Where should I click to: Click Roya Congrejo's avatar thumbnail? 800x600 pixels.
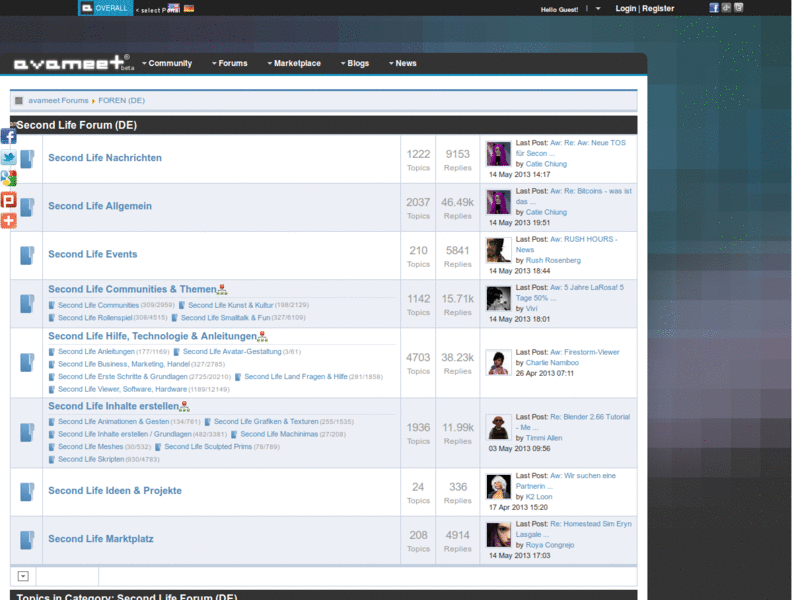point(498,535)
